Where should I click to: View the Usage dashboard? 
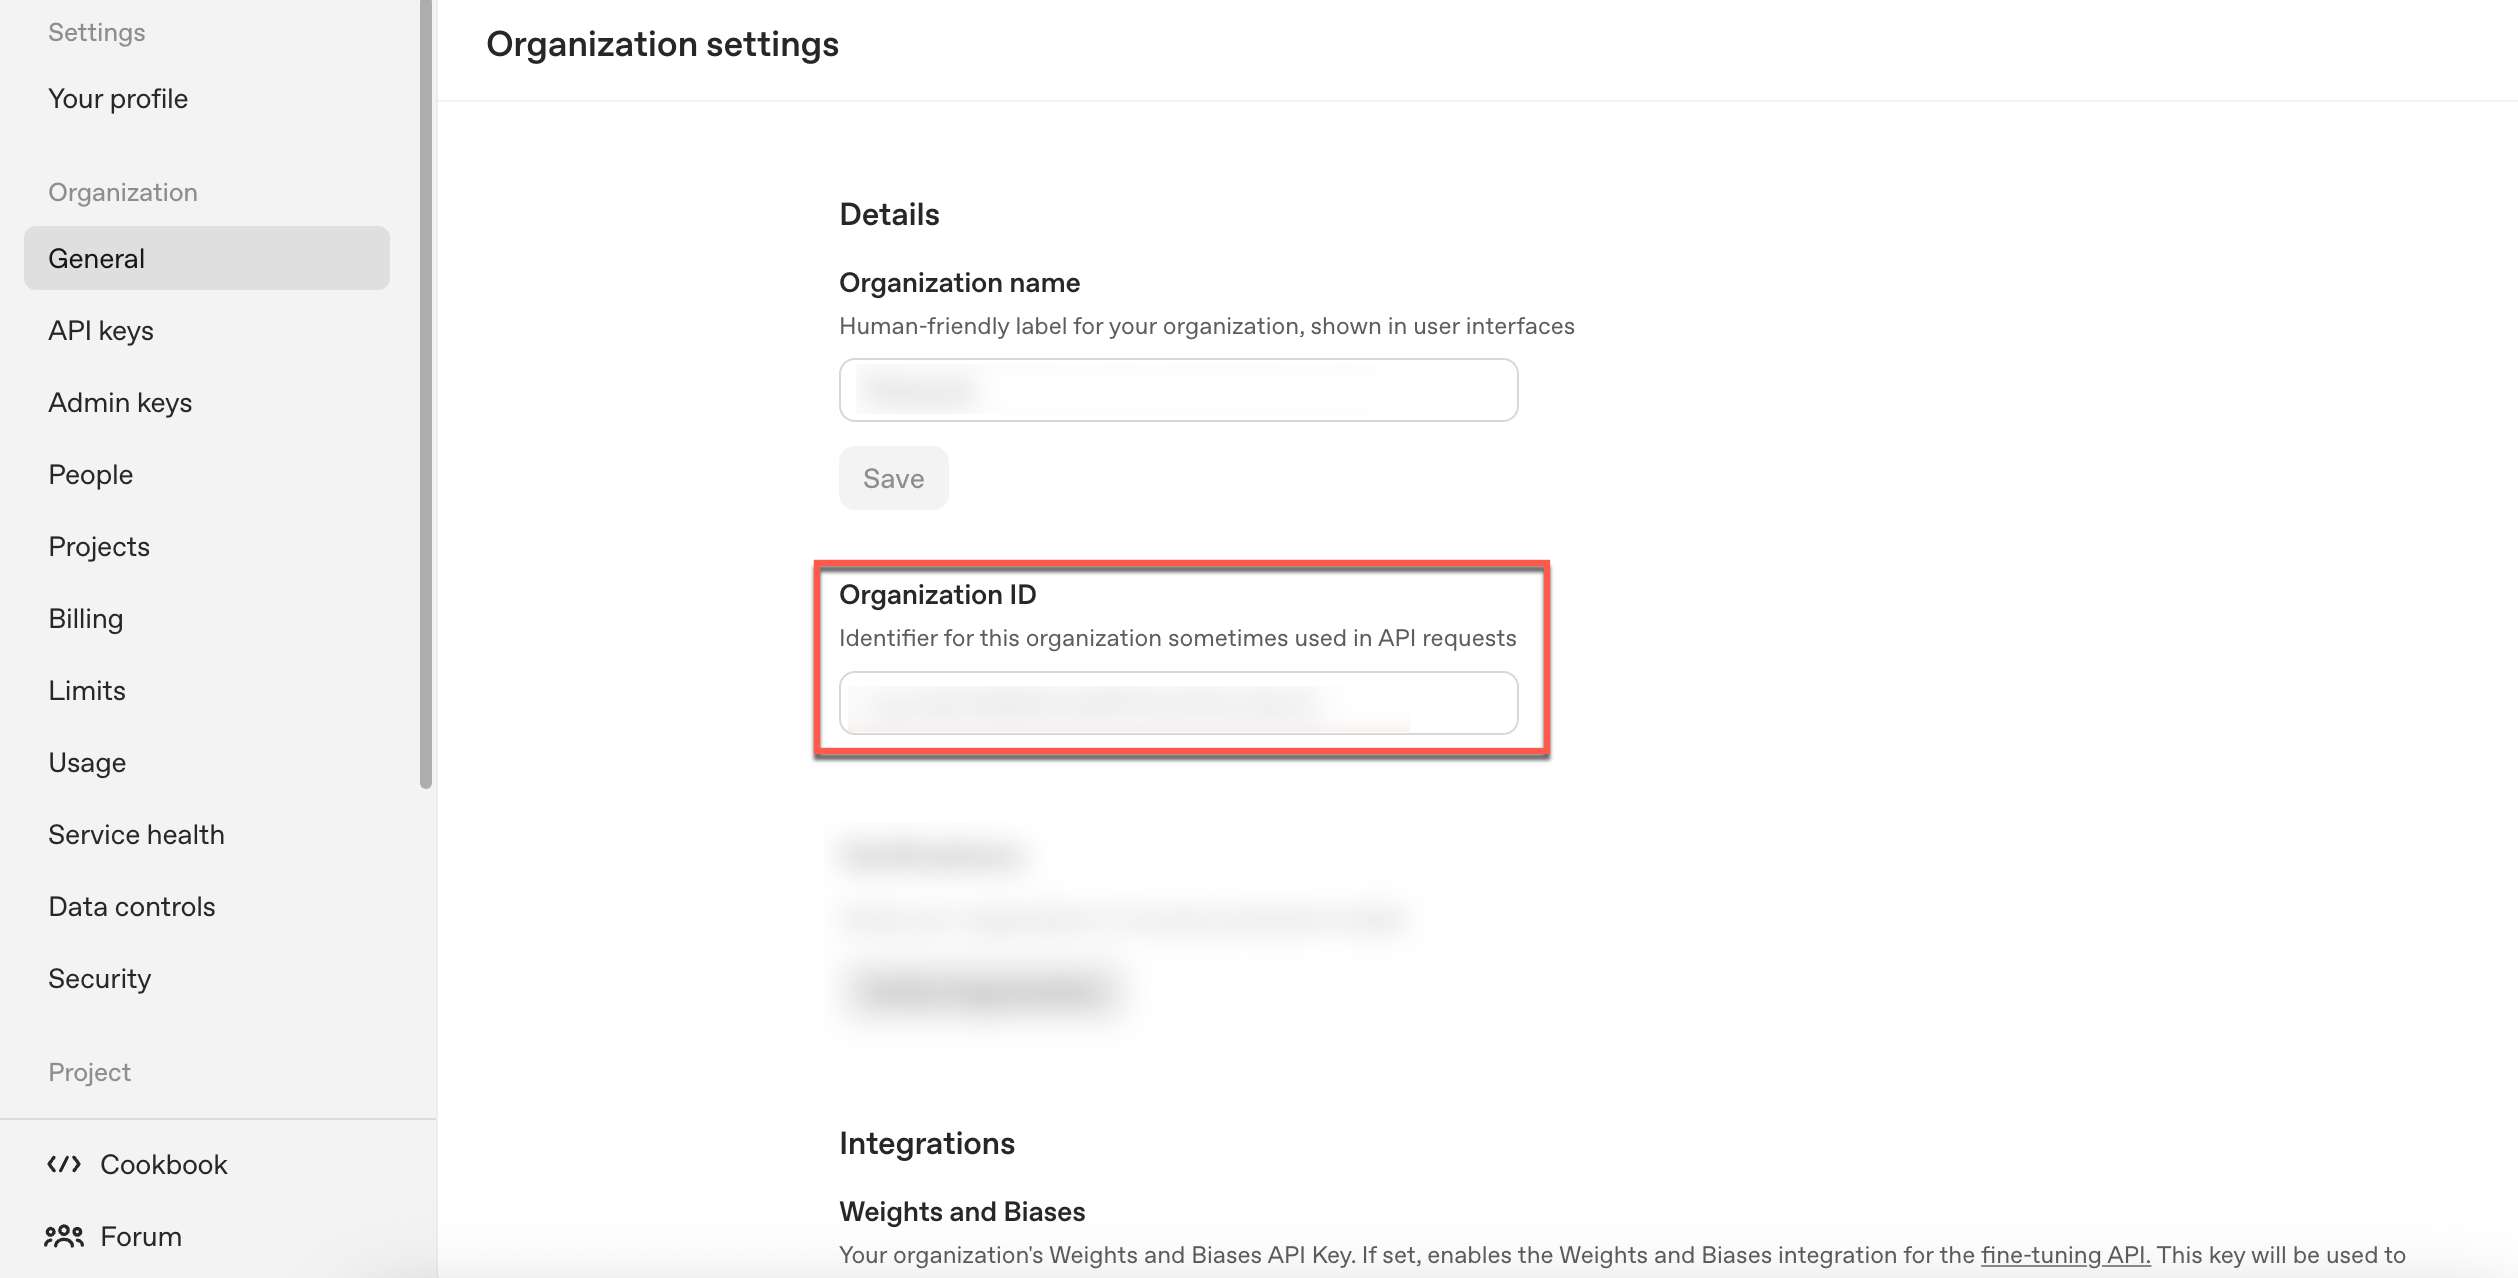click(87, 762)
